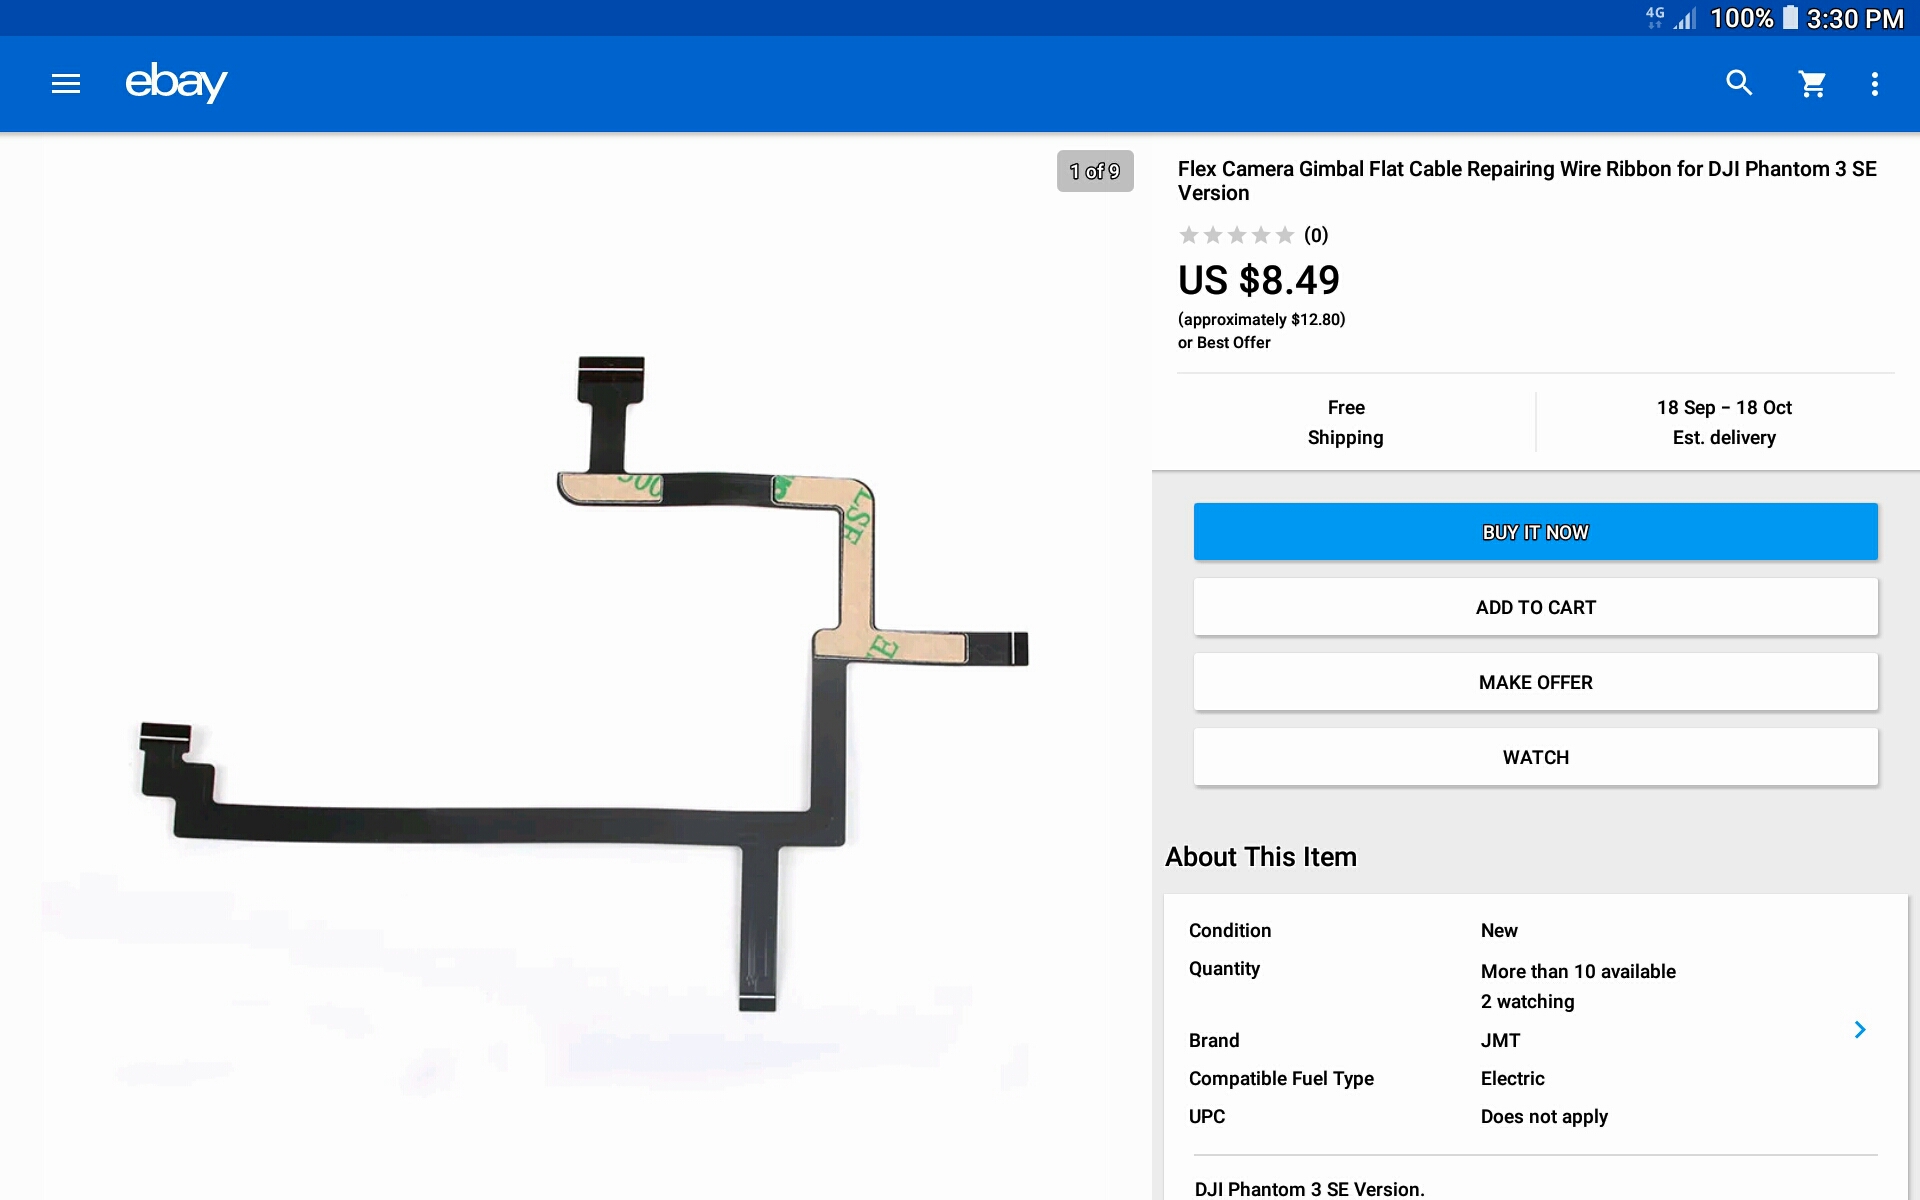Click the MAKE OFFER button
Screen dimensions: 1920x1200
click(1536, 682)
